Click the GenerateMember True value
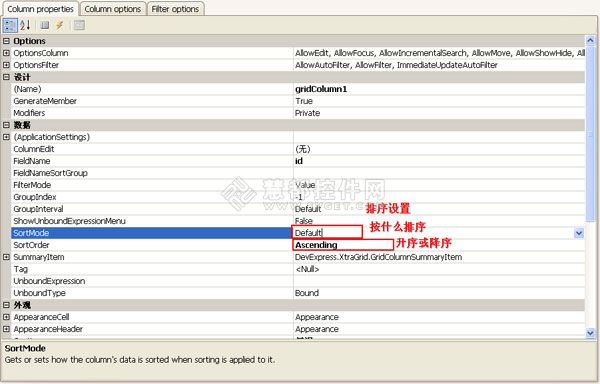 304,101
